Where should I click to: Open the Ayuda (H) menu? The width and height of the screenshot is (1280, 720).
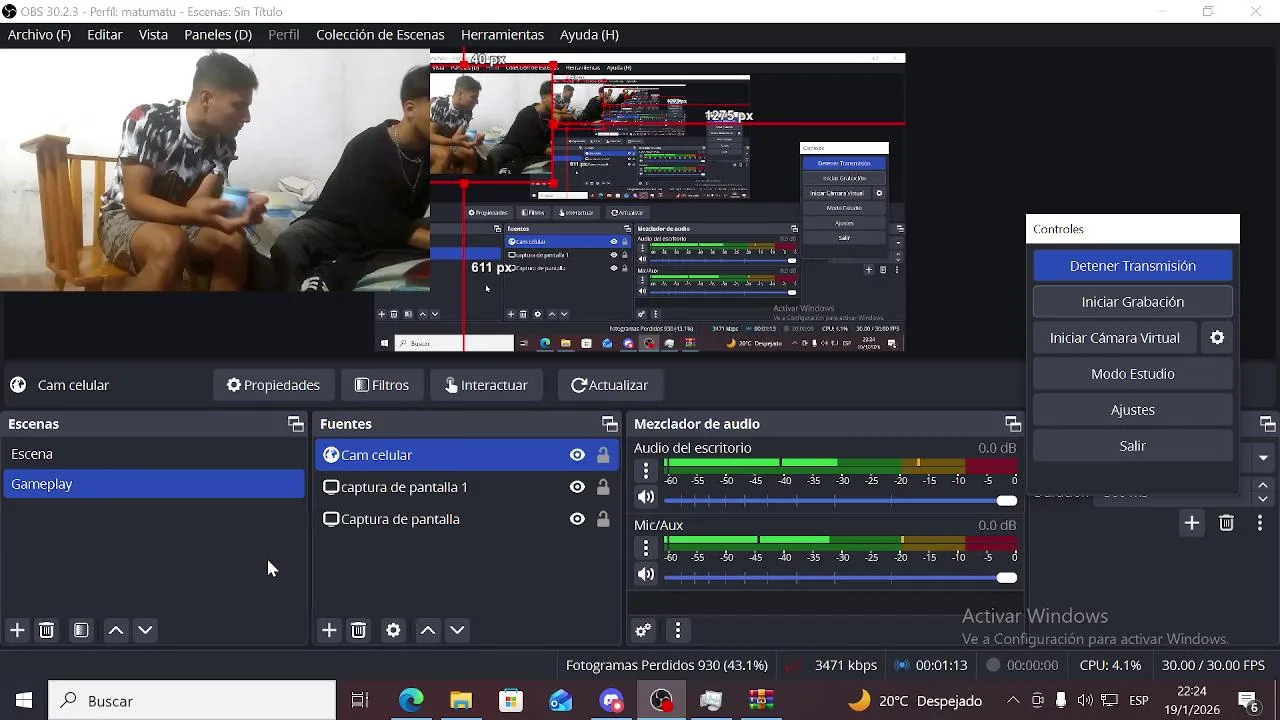pos(589,35)
